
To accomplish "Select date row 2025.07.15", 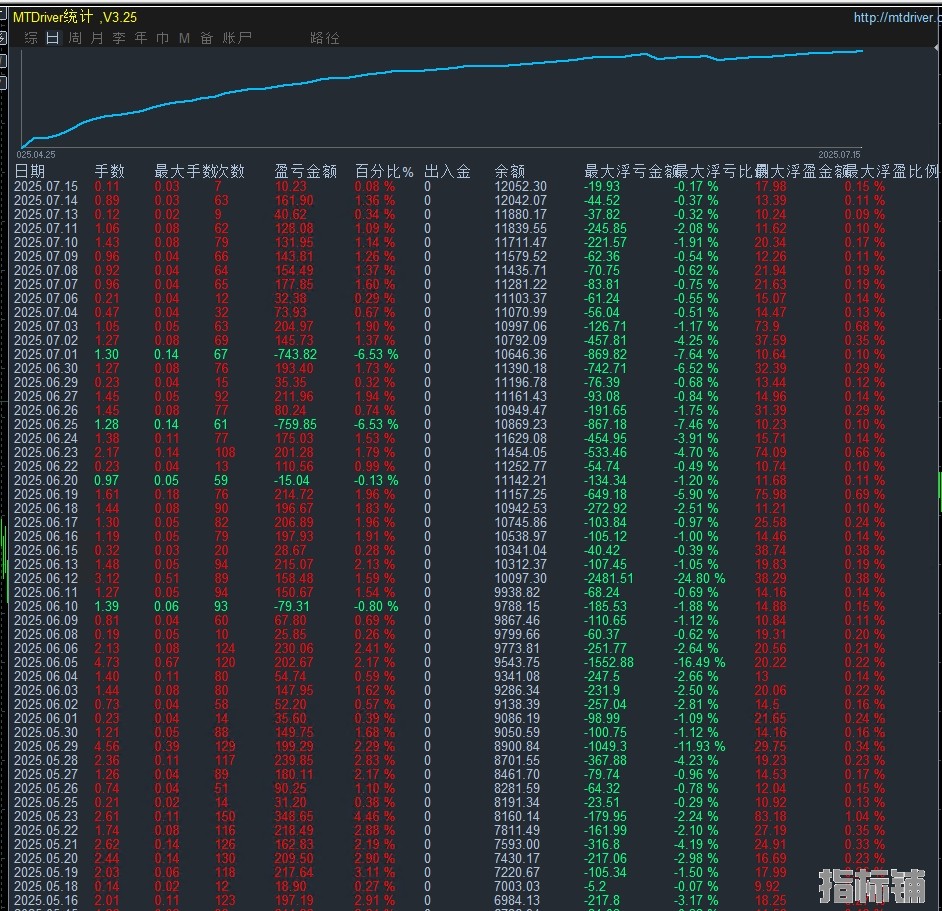I will click(x=46, y=187).
